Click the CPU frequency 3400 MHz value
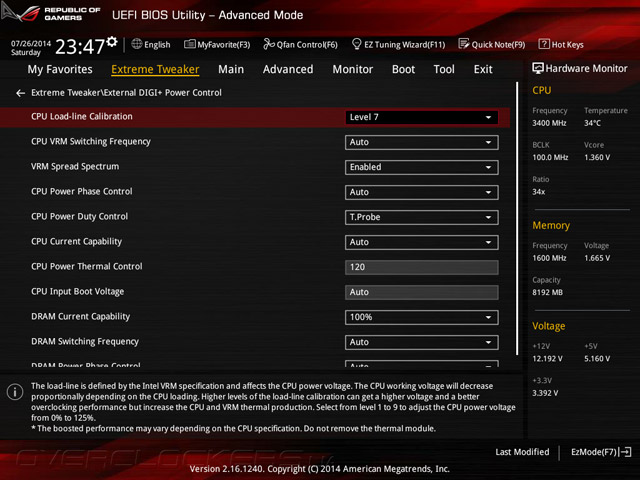 549,123
